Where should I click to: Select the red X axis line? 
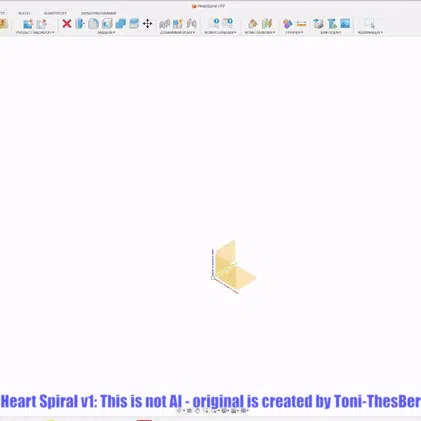227,286
